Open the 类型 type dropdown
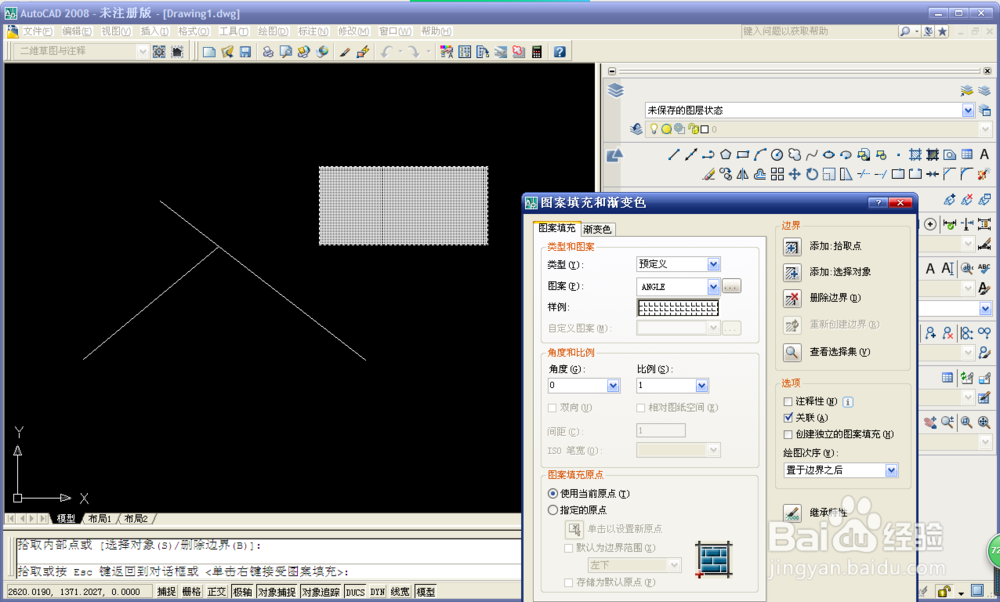The image size is (1000, 602). [714, 264]
